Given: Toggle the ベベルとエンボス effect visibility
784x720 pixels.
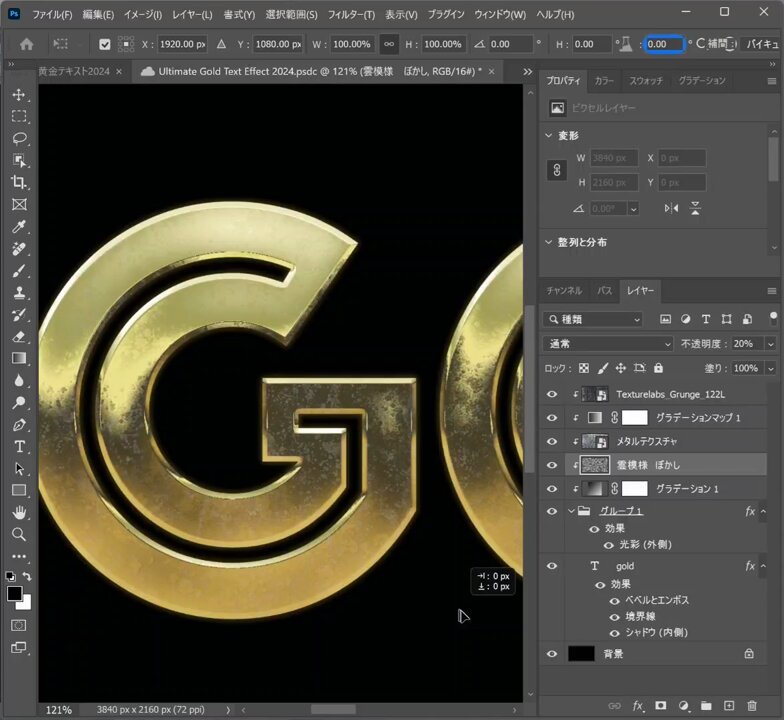Looking at the screenshot, I should pos(614,600).
